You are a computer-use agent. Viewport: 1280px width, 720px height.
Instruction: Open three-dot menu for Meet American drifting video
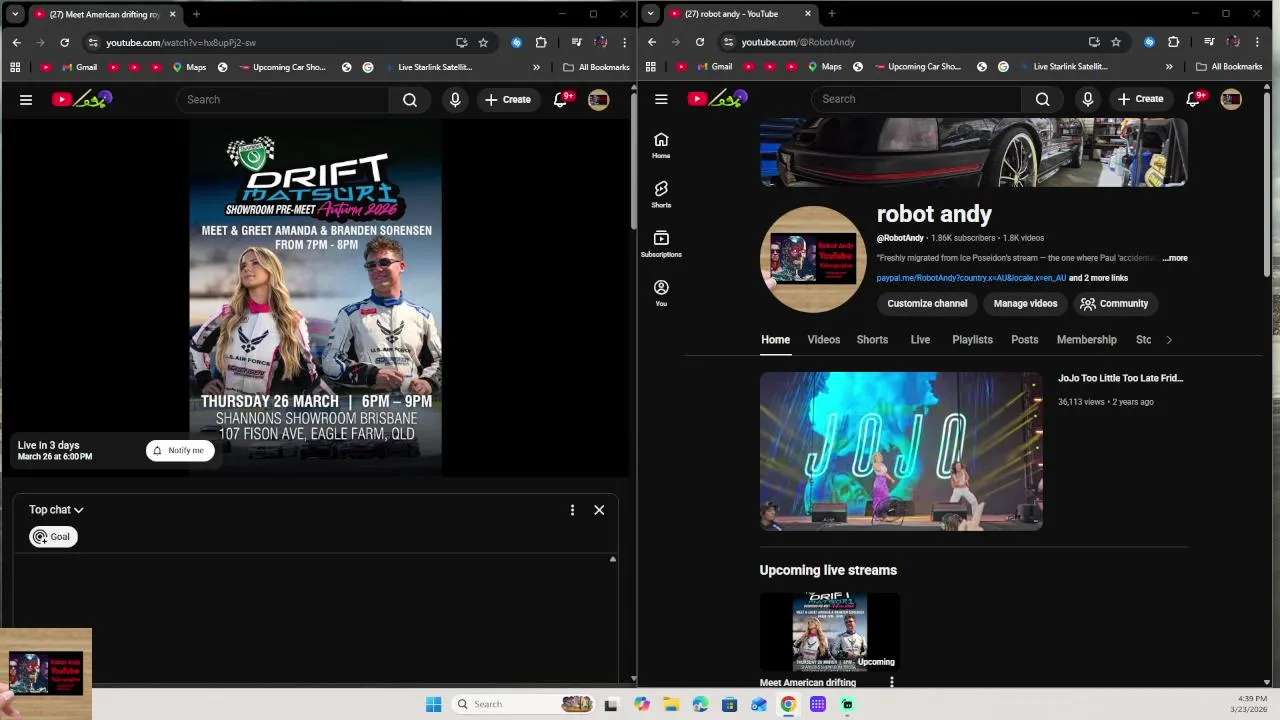891,682
